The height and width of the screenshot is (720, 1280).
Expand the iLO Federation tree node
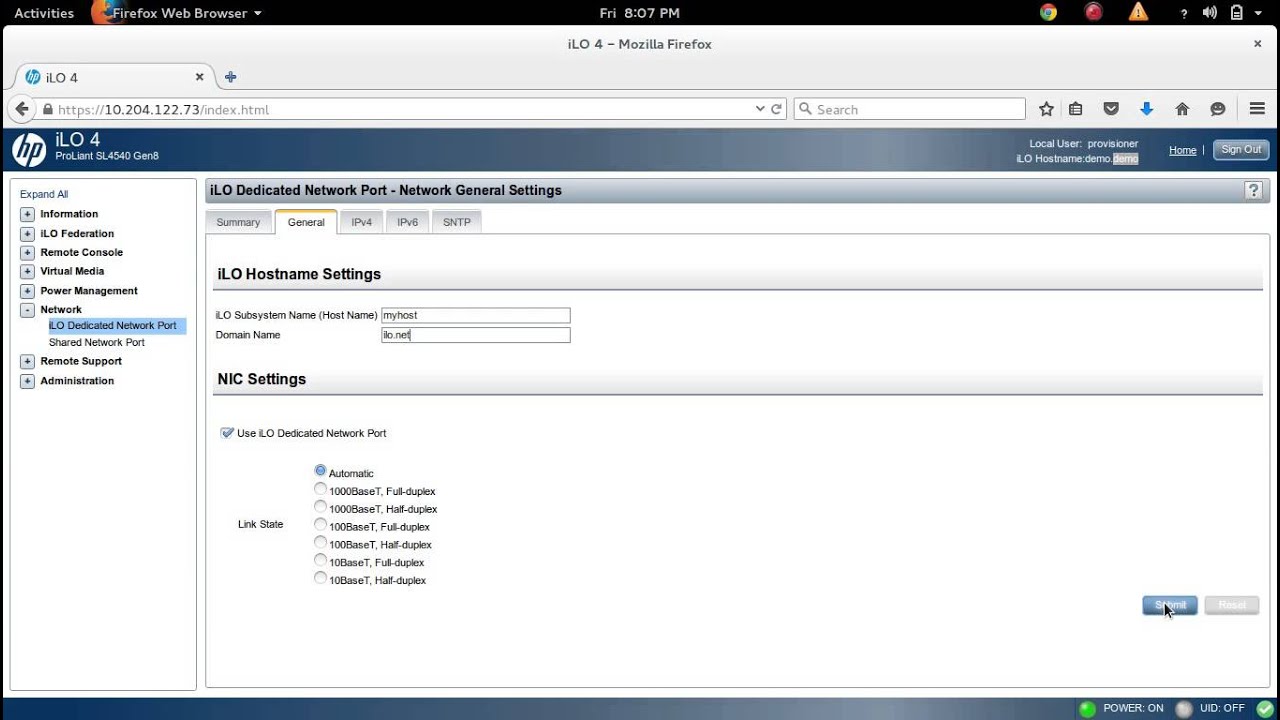coord(27,233)
